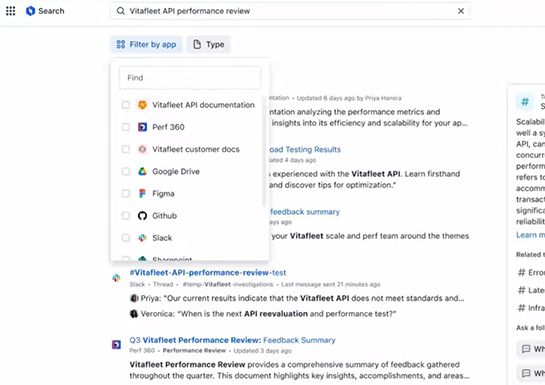Check the Vitafleet API documentation checkbox
Screen dimensions: 545x385
click(126, 105)
